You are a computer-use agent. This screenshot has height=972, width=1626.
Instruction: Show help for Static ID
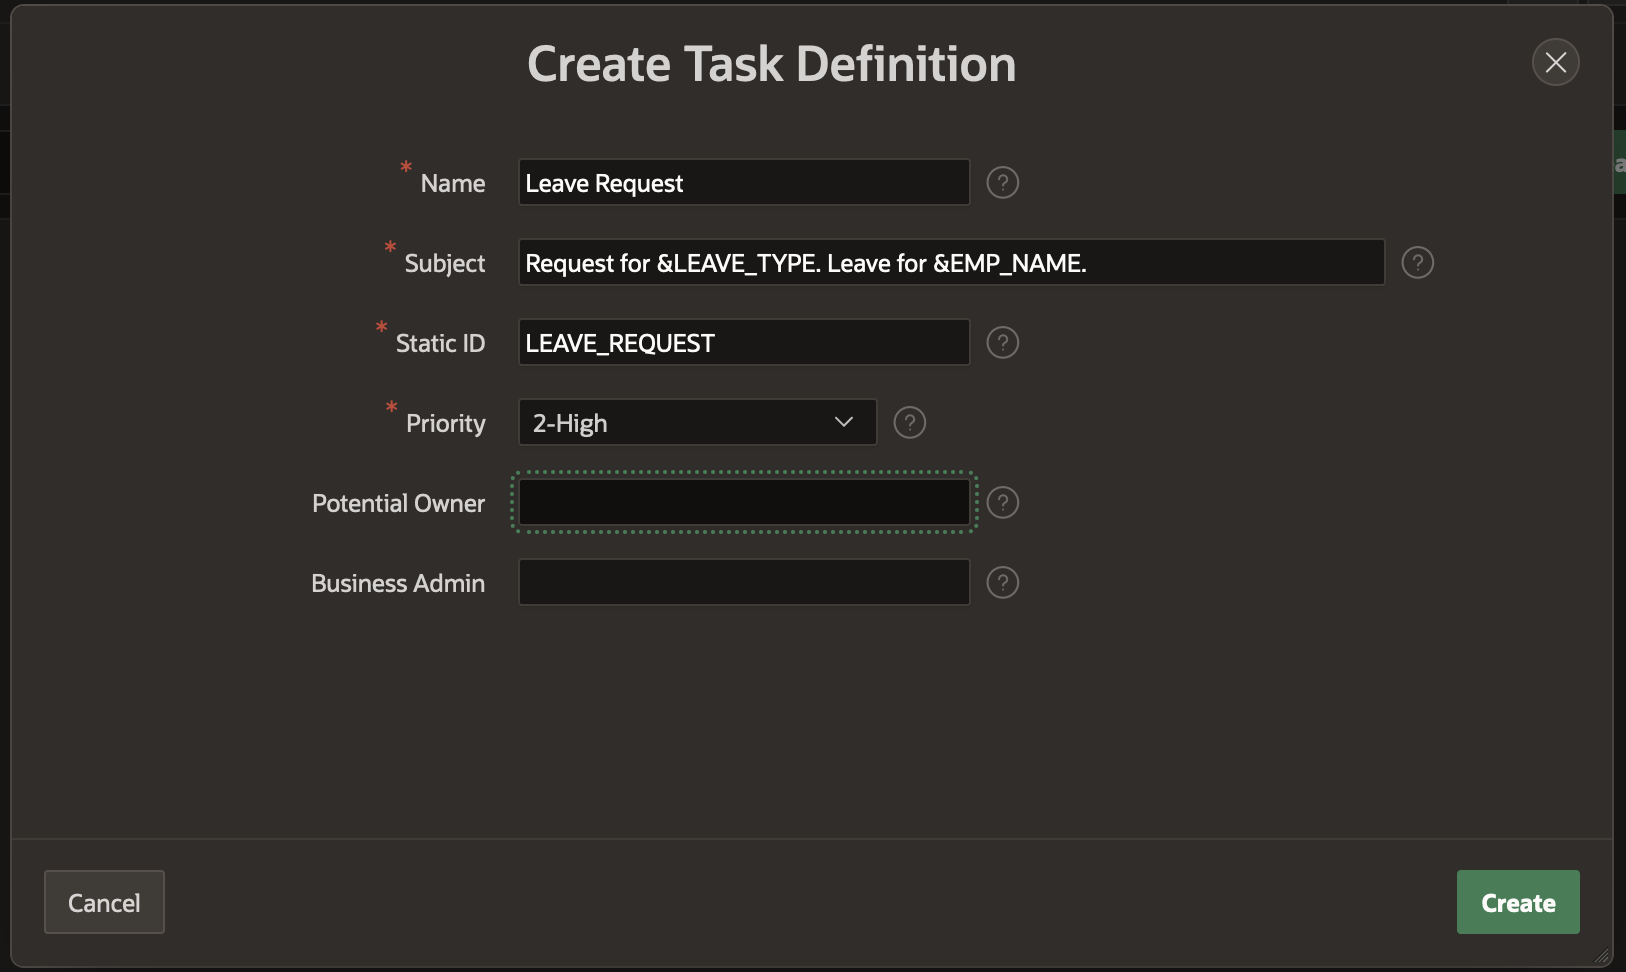click(x=1002, y=343)
